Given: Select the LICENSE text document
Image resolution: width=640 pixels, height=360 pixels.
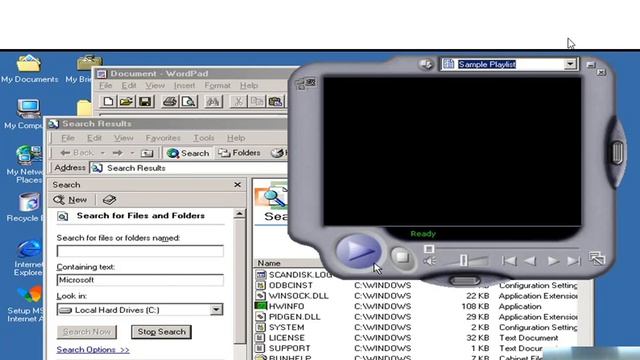Looking at the screenshot, I should pyautogui.click(x=287, y=338).
